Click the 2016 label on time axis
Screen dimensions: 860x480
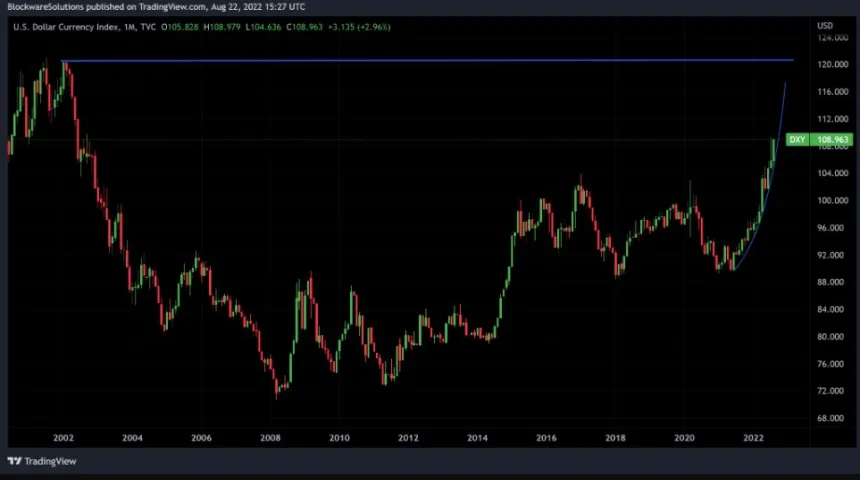point(546,438)
